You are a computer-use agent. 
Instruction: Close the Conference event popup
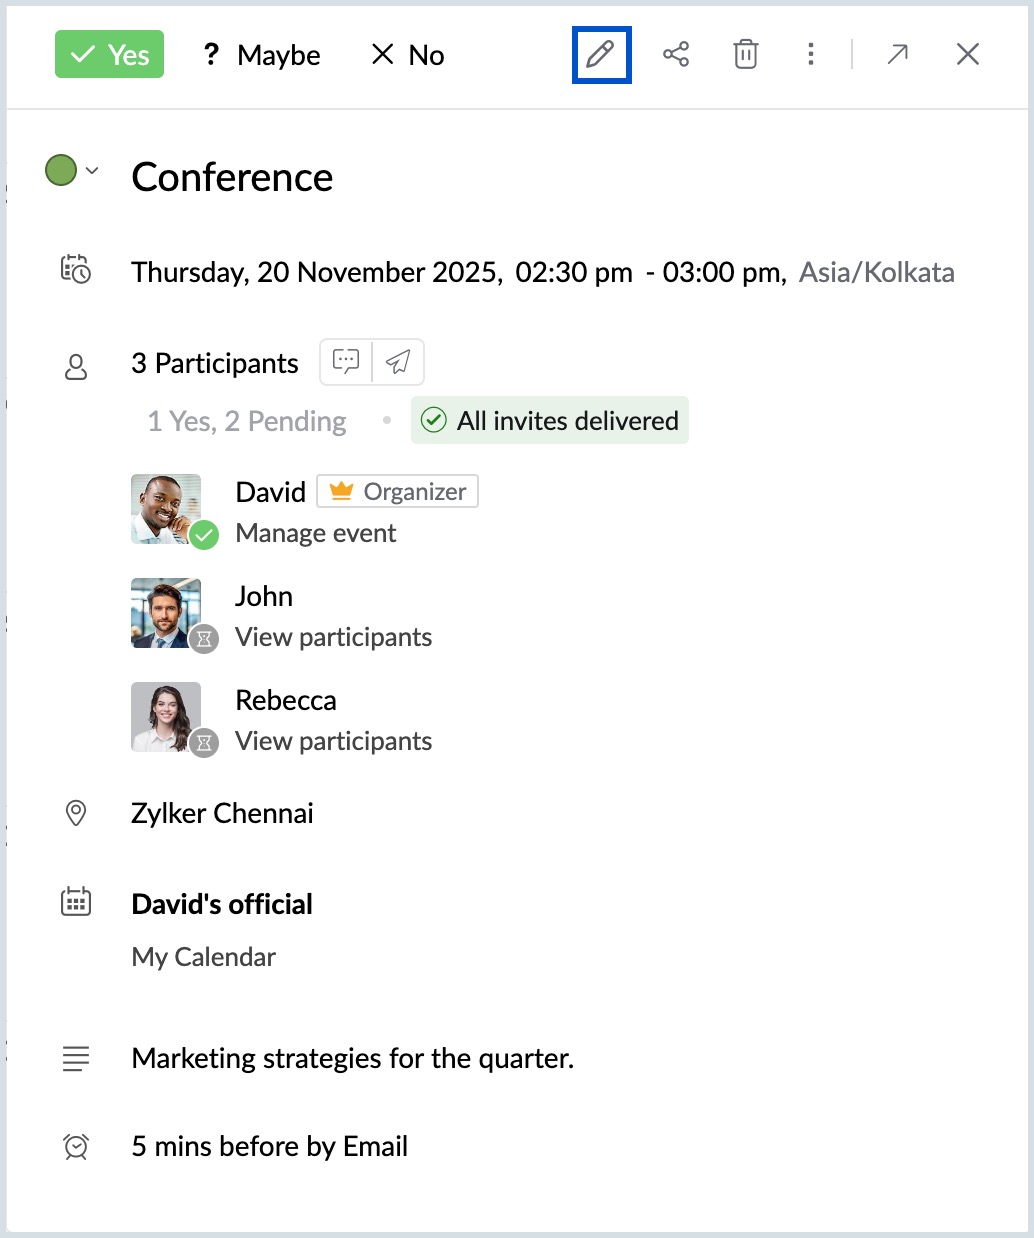coord(967,54)
